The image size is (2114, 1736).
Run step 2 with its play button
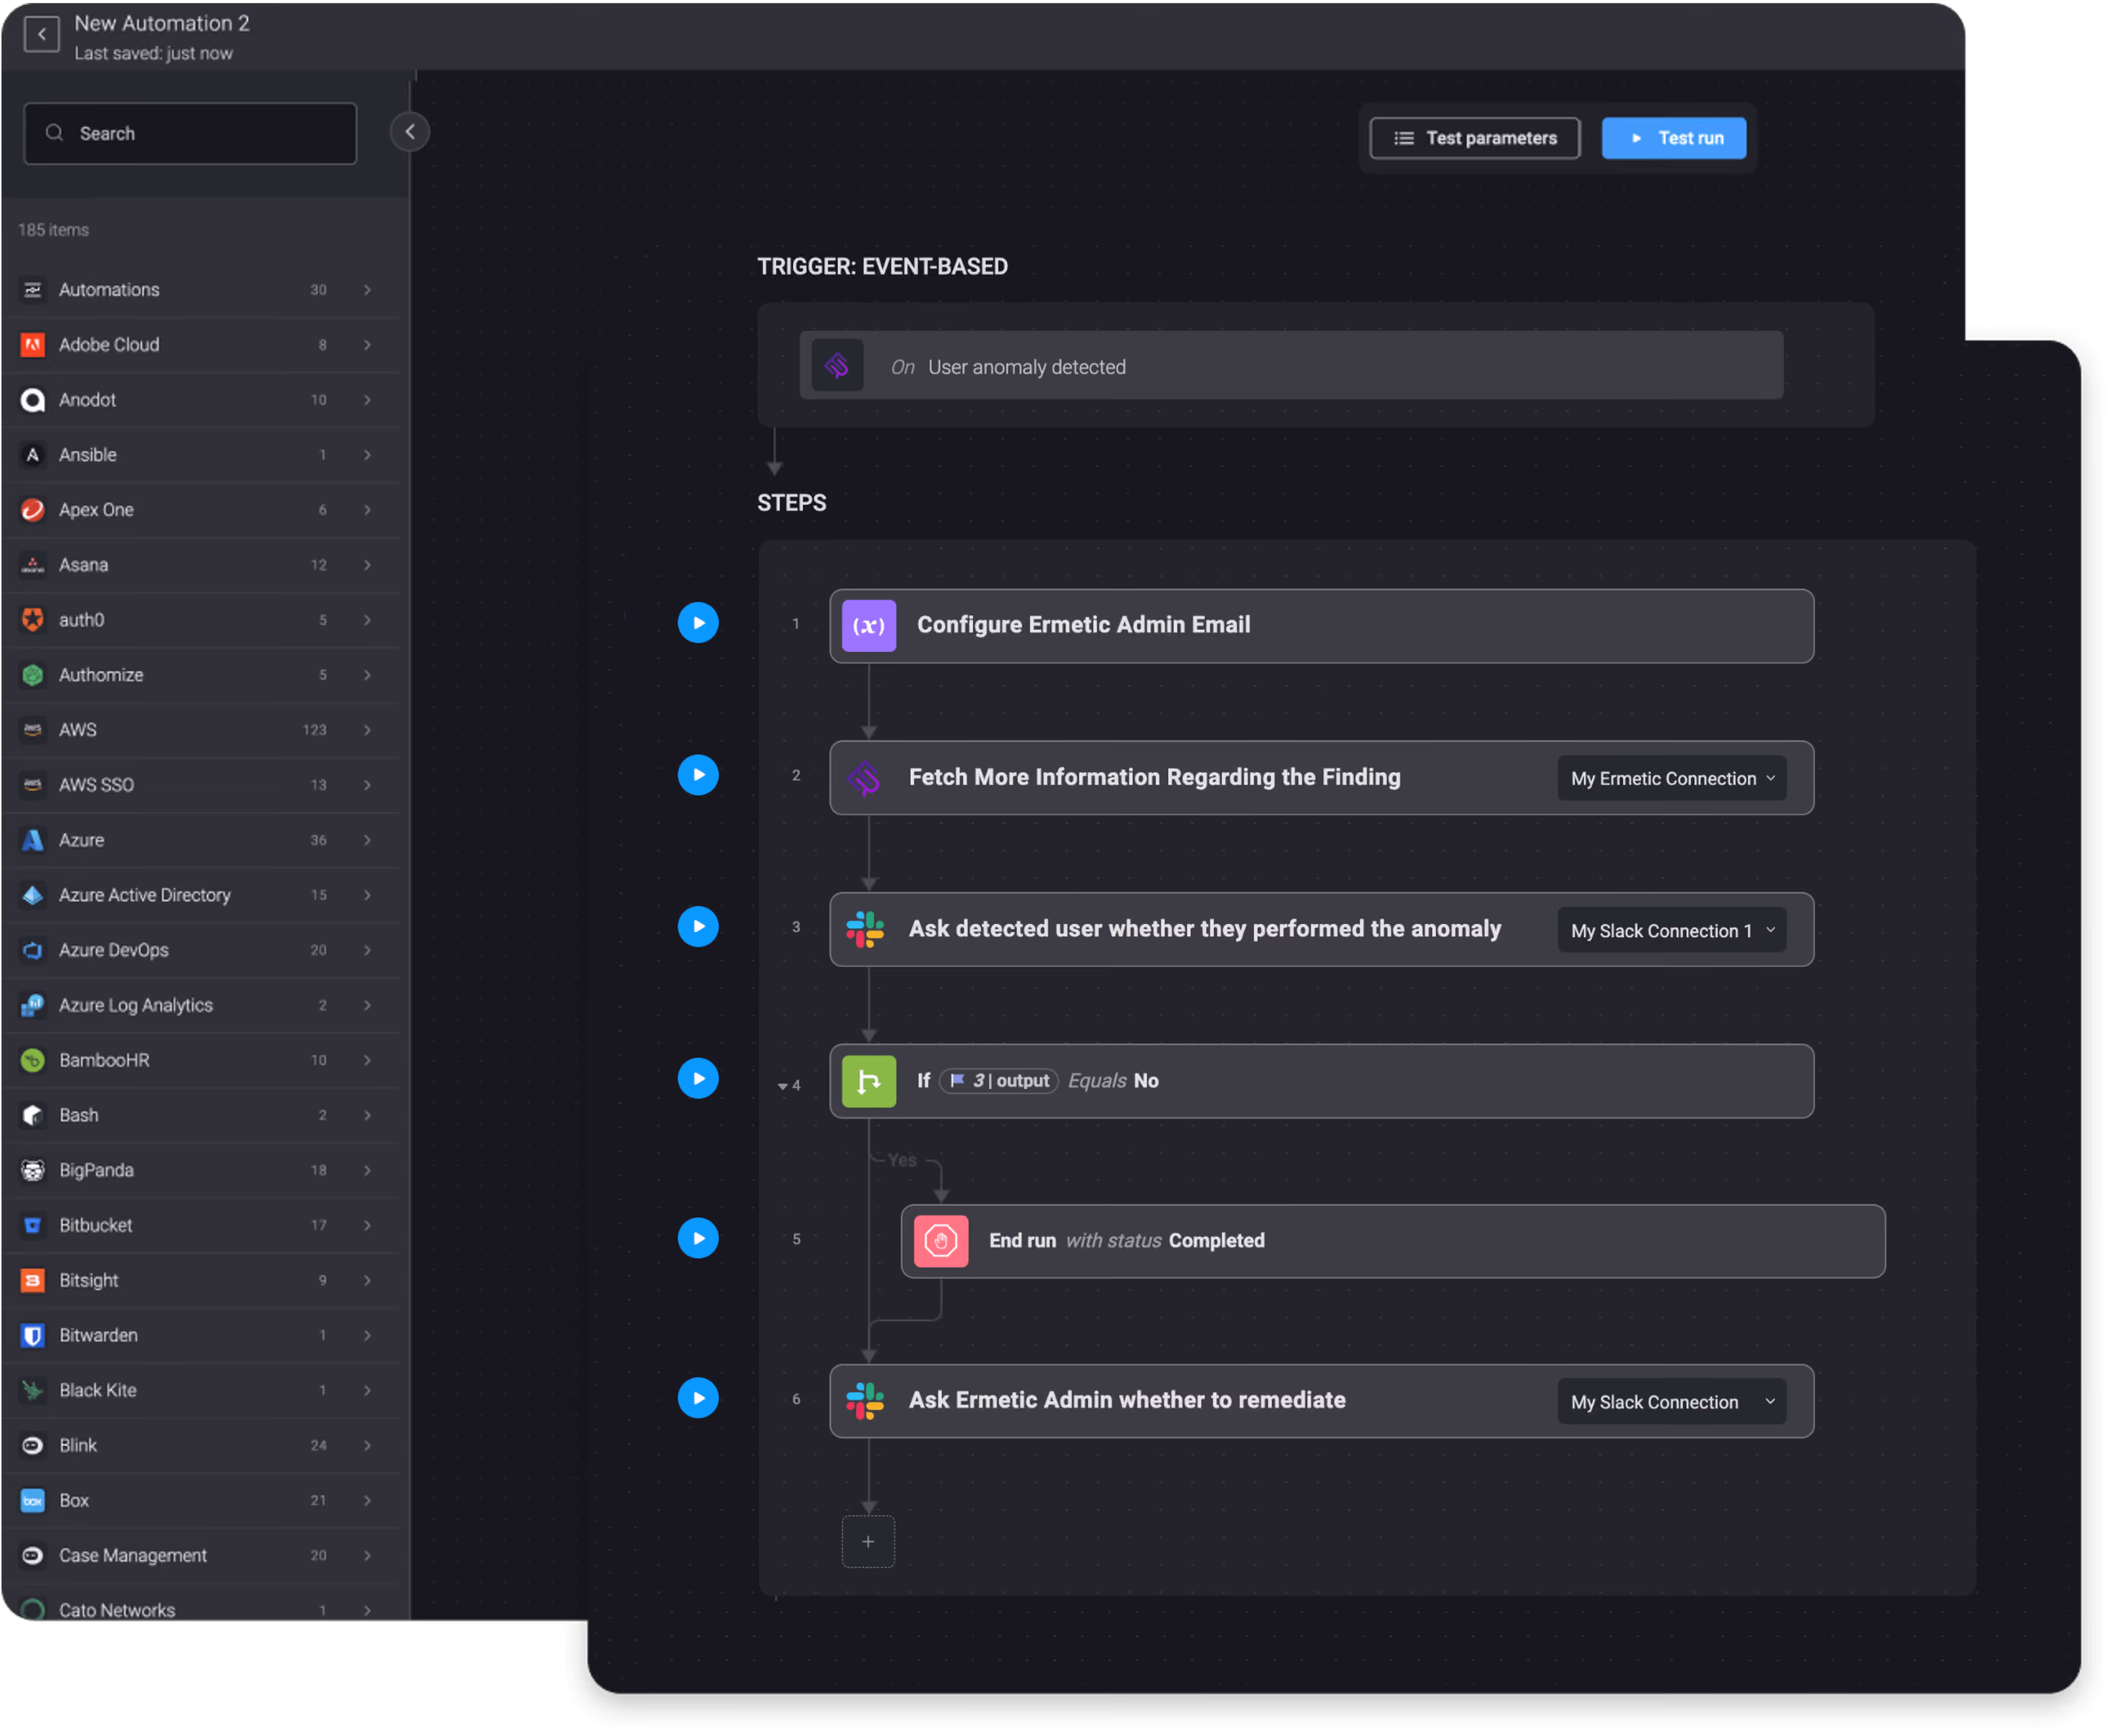tap(699, 775)
